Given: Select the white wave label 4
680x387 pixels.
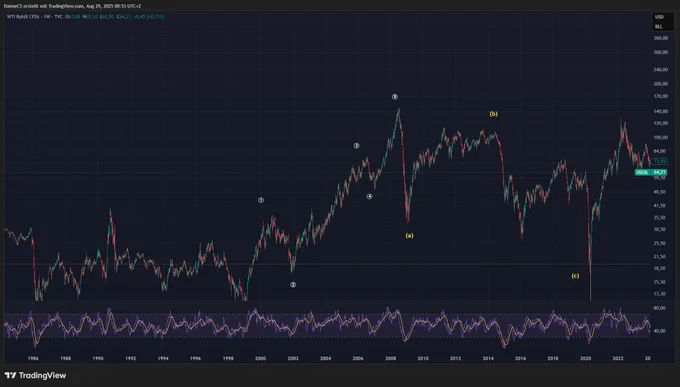Looking at the screenshot, I should tap(369, 197).
